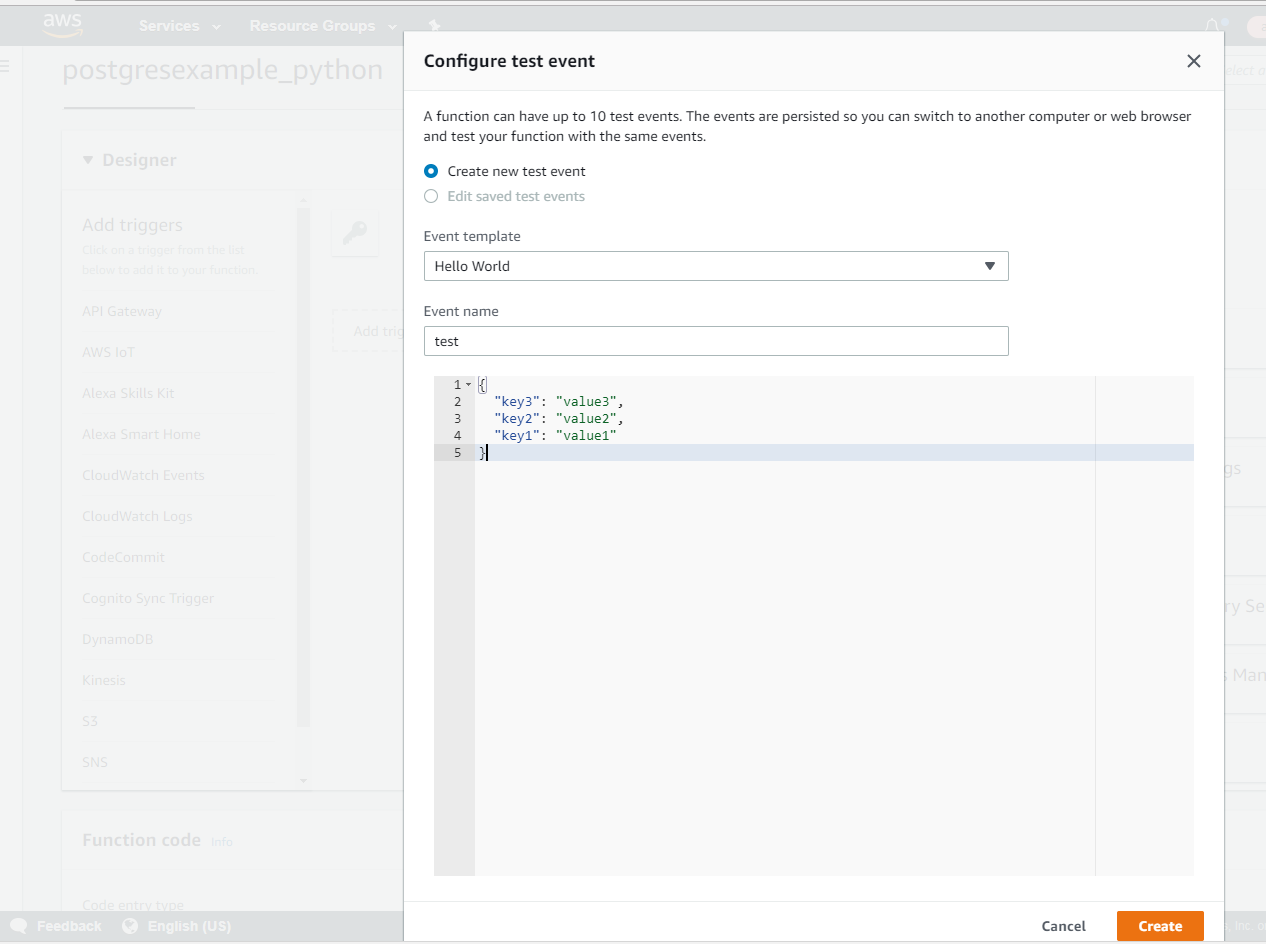Viewport: 1266px width, 944px height.
Task: Open the hamburger side menu icon
Action: [x=4, y=66]
